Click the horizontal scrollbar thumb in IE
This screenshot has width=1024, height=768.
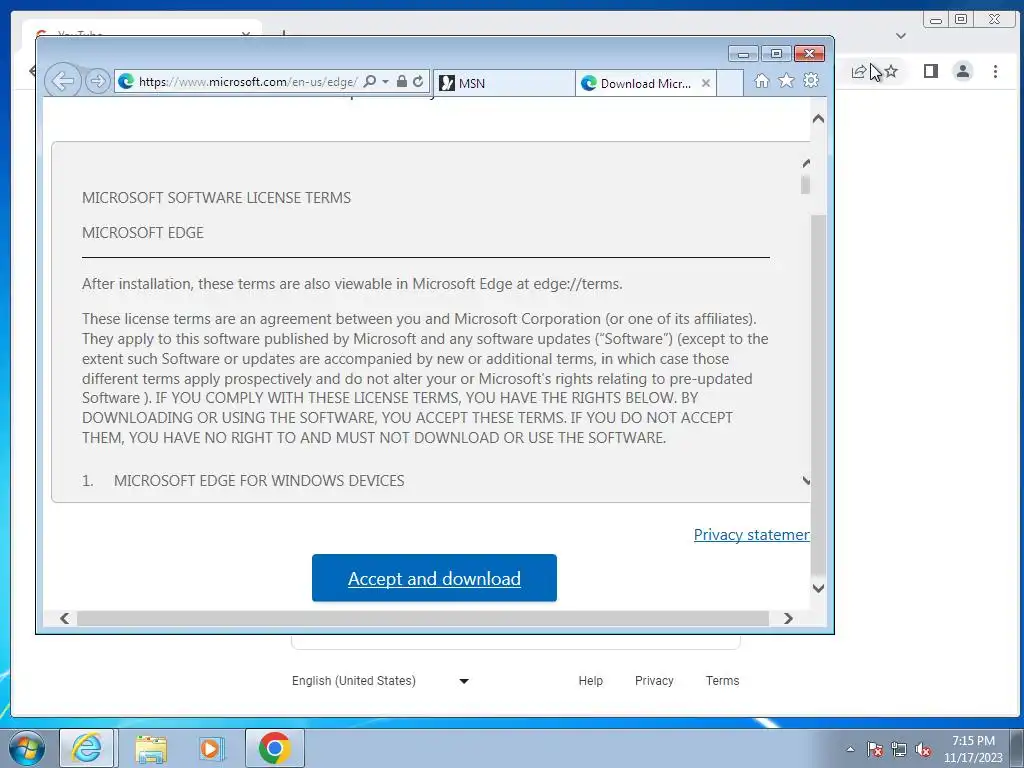[x=423, y=618]
